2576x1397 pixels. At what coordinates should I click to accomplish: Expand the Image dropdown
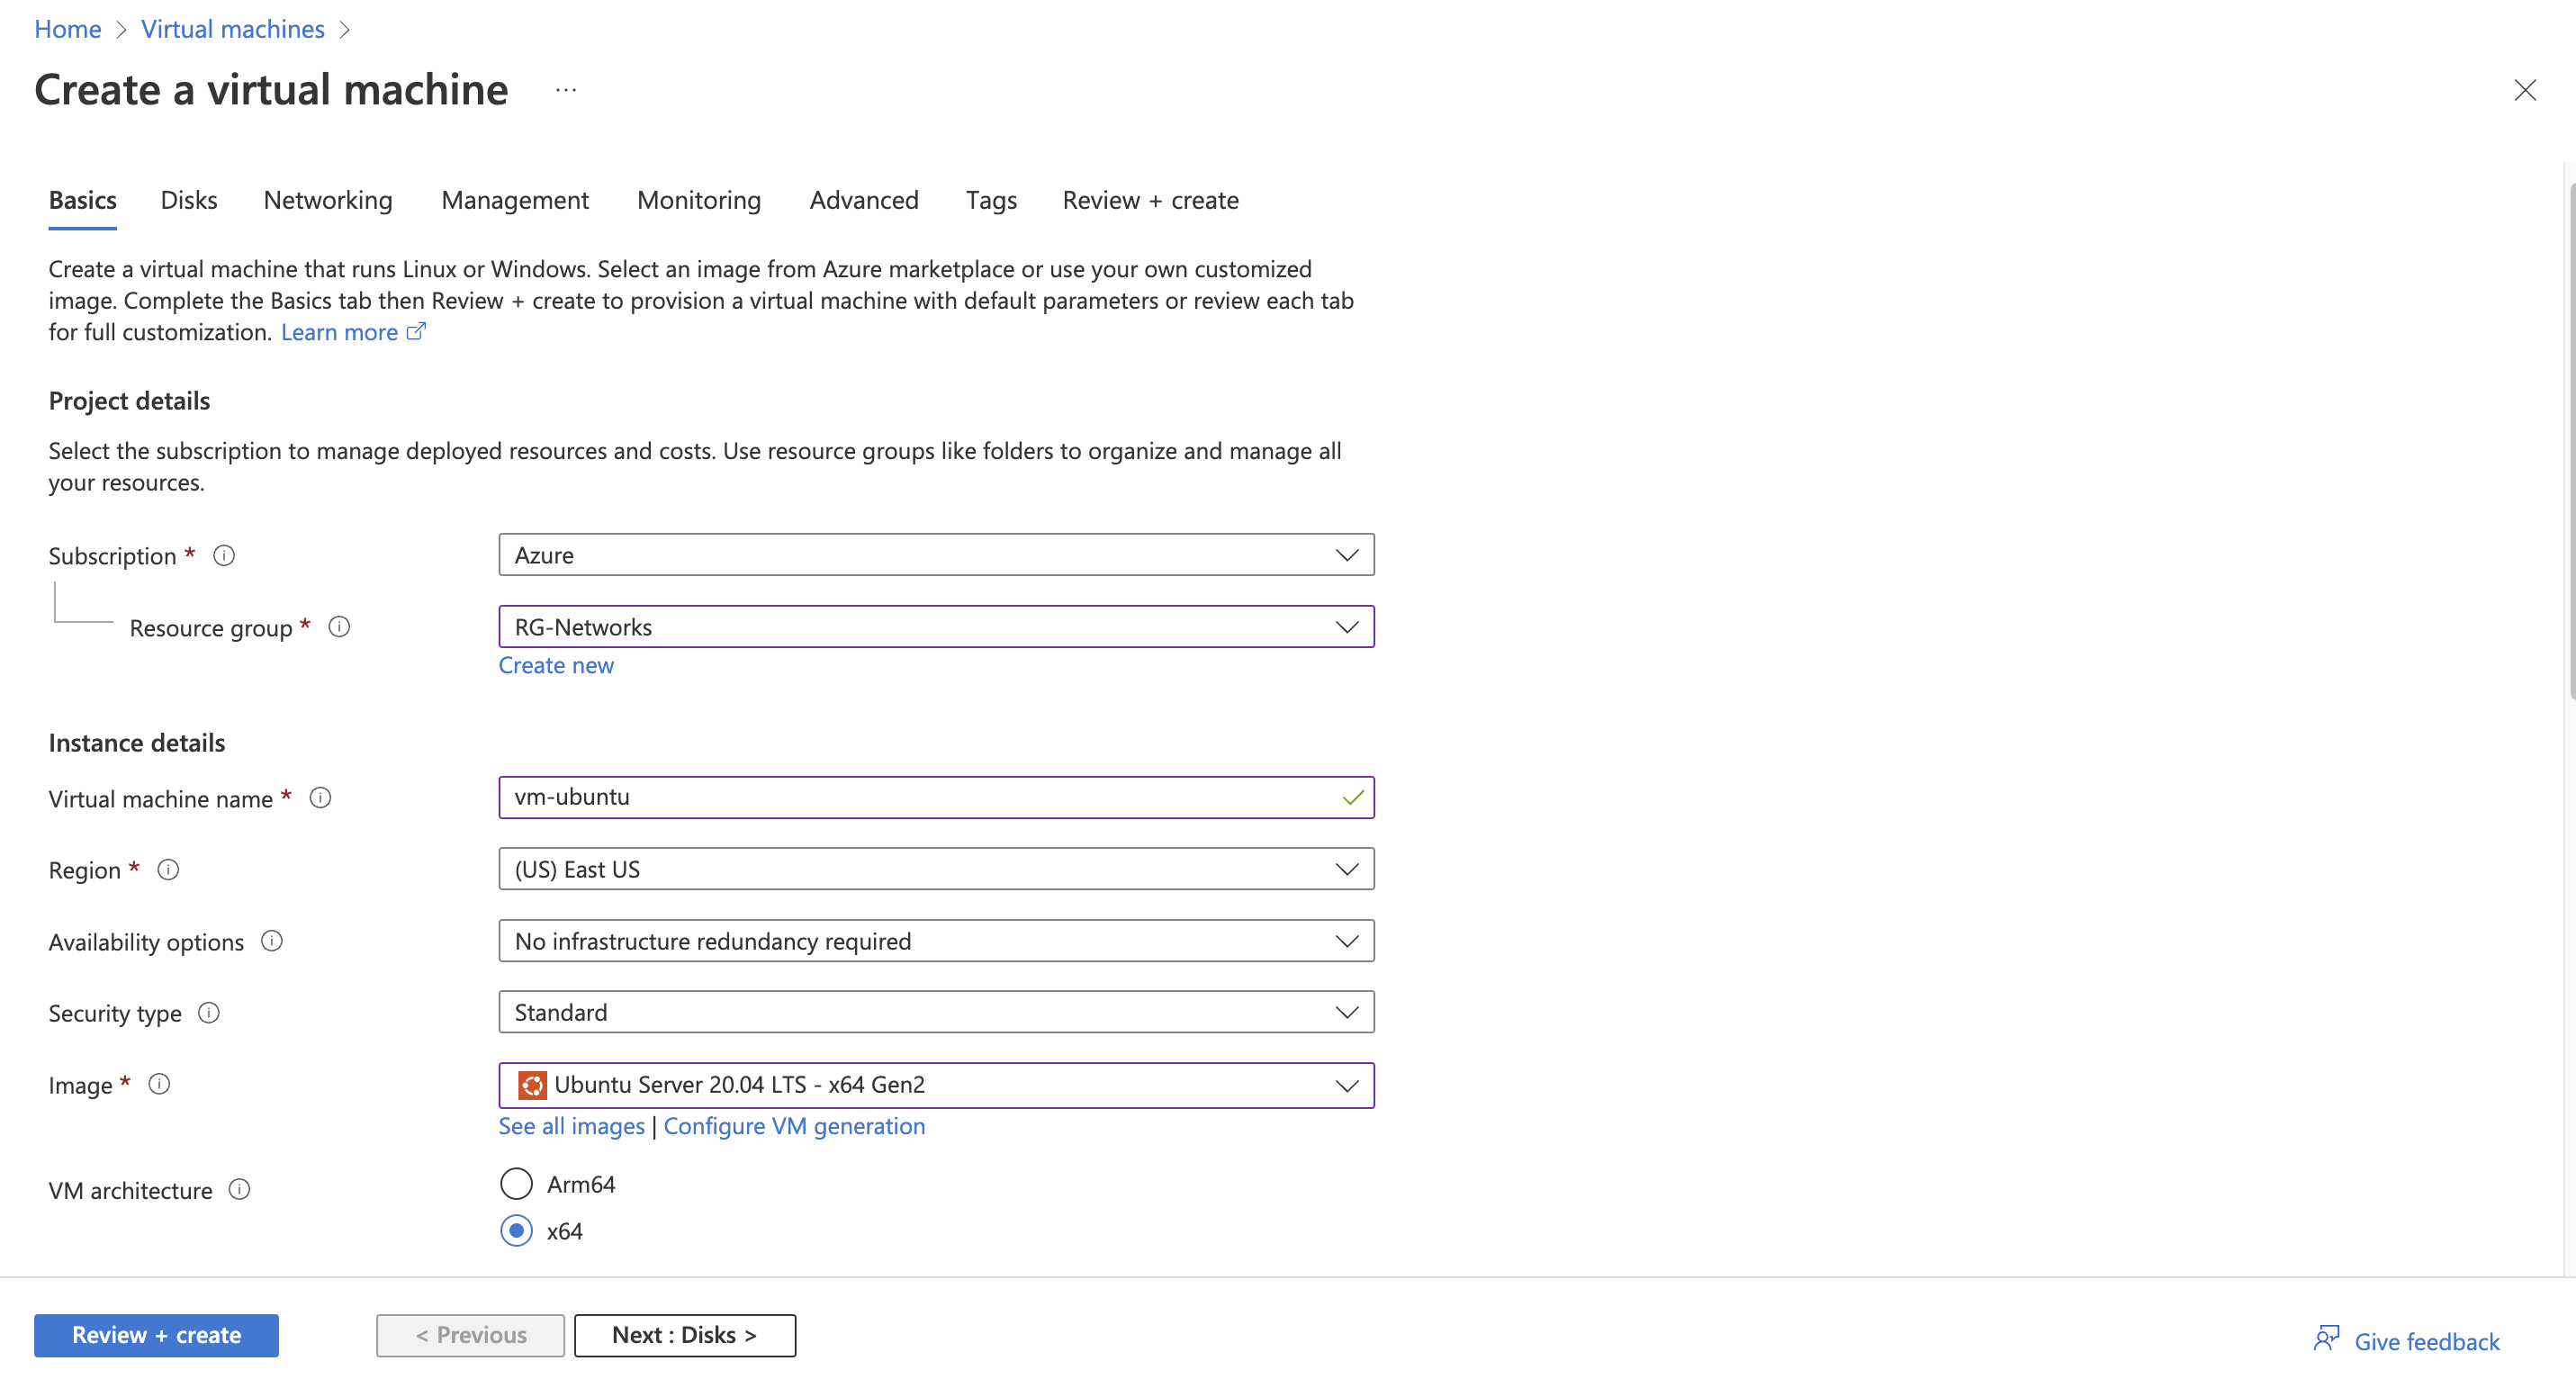tap(936, 1085)
